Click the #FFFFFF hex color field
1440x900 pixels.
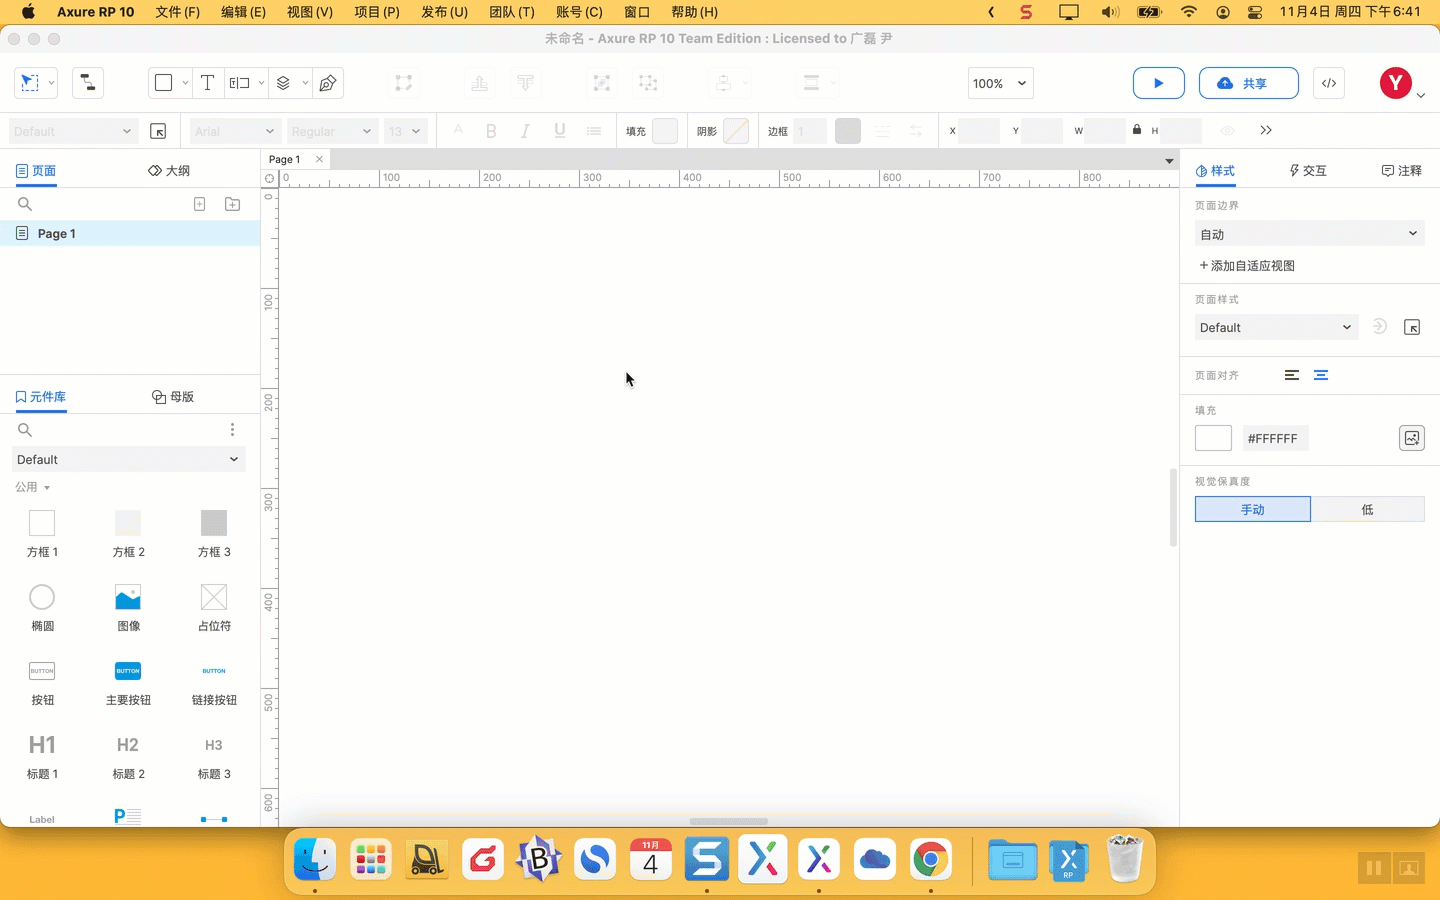coord(1276,438)
